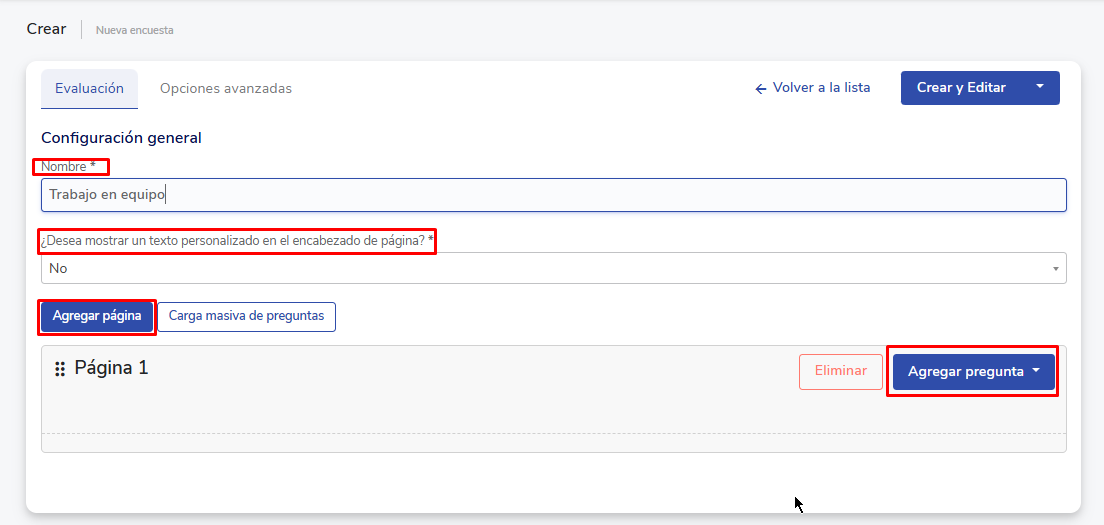
Task: Open the custom header text select showing No
Action: pos(553,268)
